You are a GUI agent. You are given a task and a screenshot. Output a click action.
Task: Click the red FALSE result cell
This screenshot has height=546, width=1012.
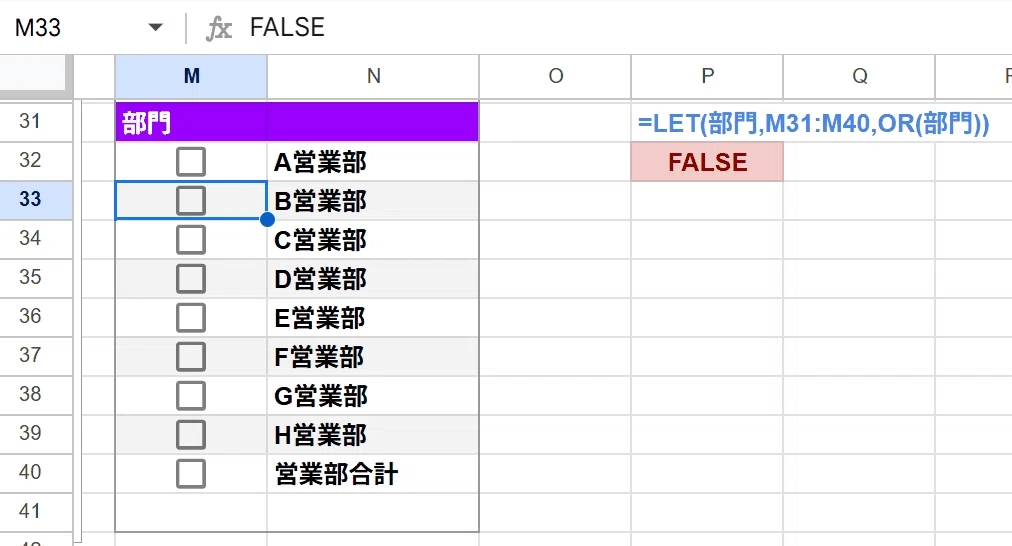click(707, 162)
